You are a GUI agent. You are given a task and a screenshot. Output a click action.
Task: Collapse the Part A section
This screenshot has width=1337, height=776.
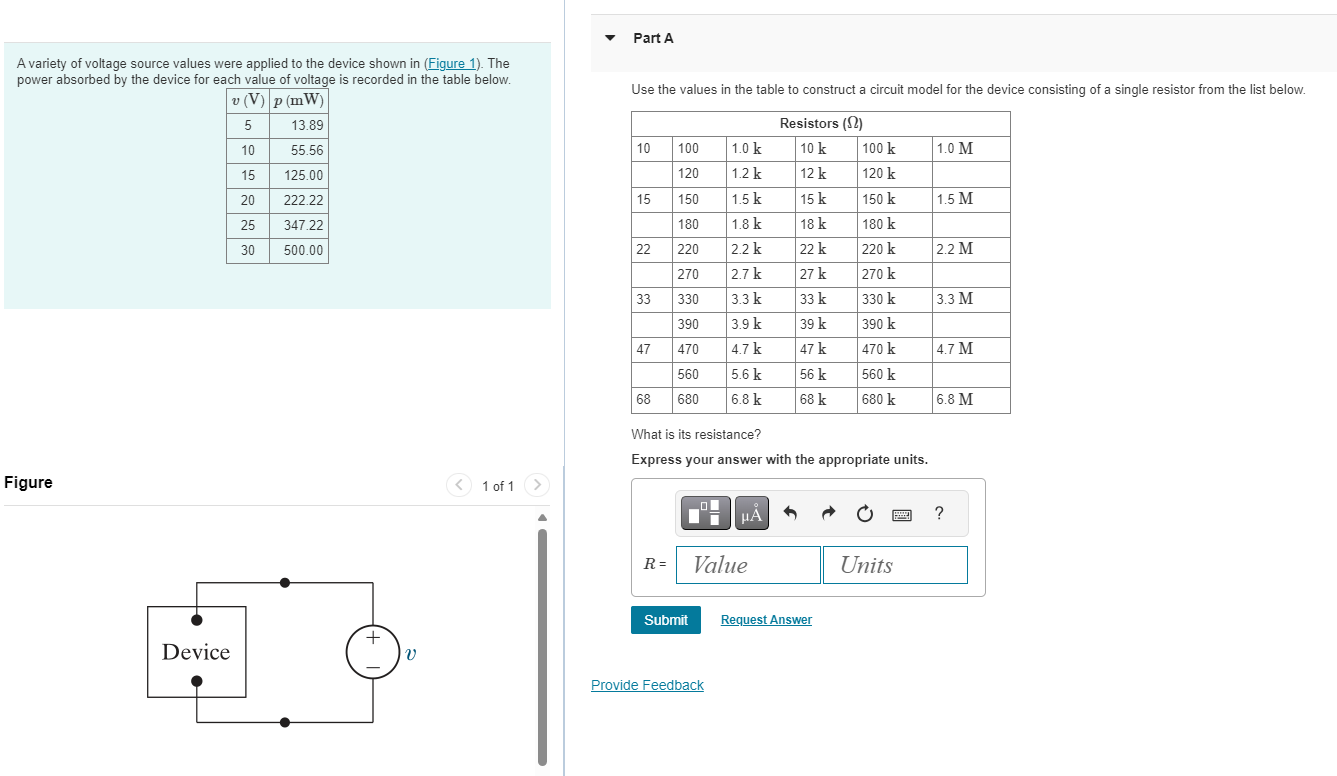click(x=609, y=37)
